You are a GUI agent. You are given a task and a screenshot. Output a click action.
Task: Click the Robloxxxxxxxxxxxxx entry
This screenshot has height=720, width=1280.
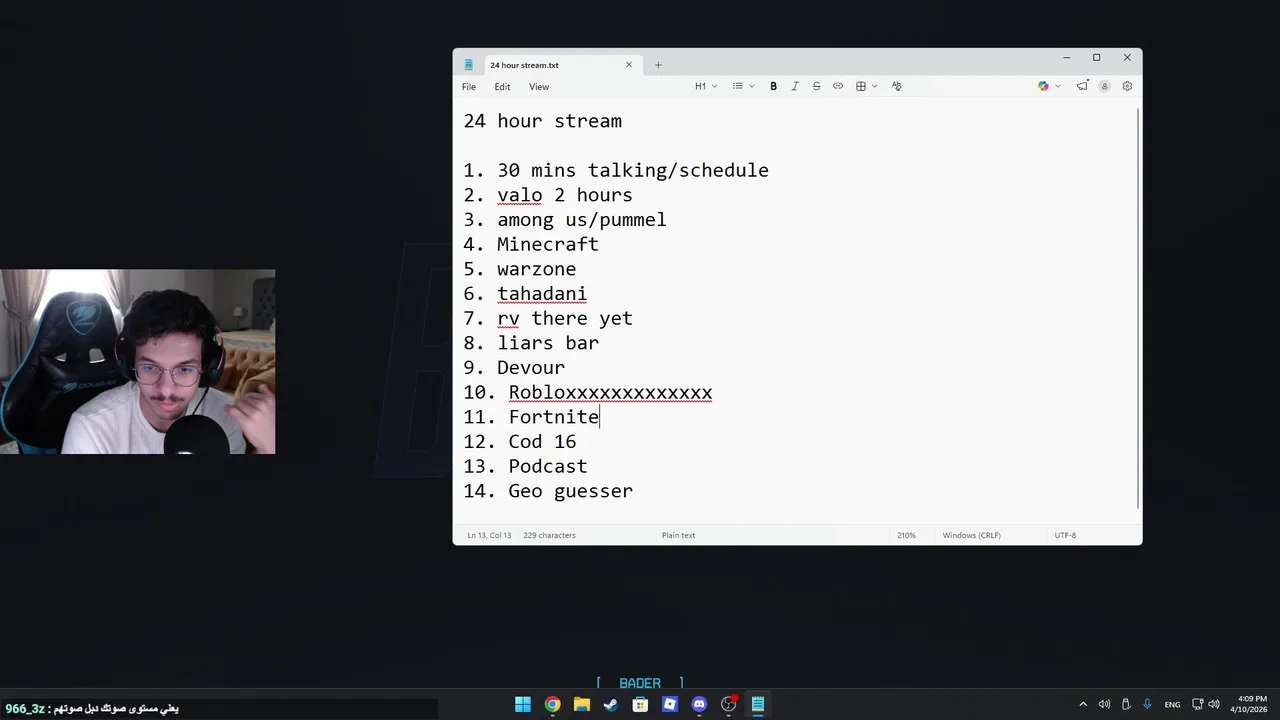610,392
